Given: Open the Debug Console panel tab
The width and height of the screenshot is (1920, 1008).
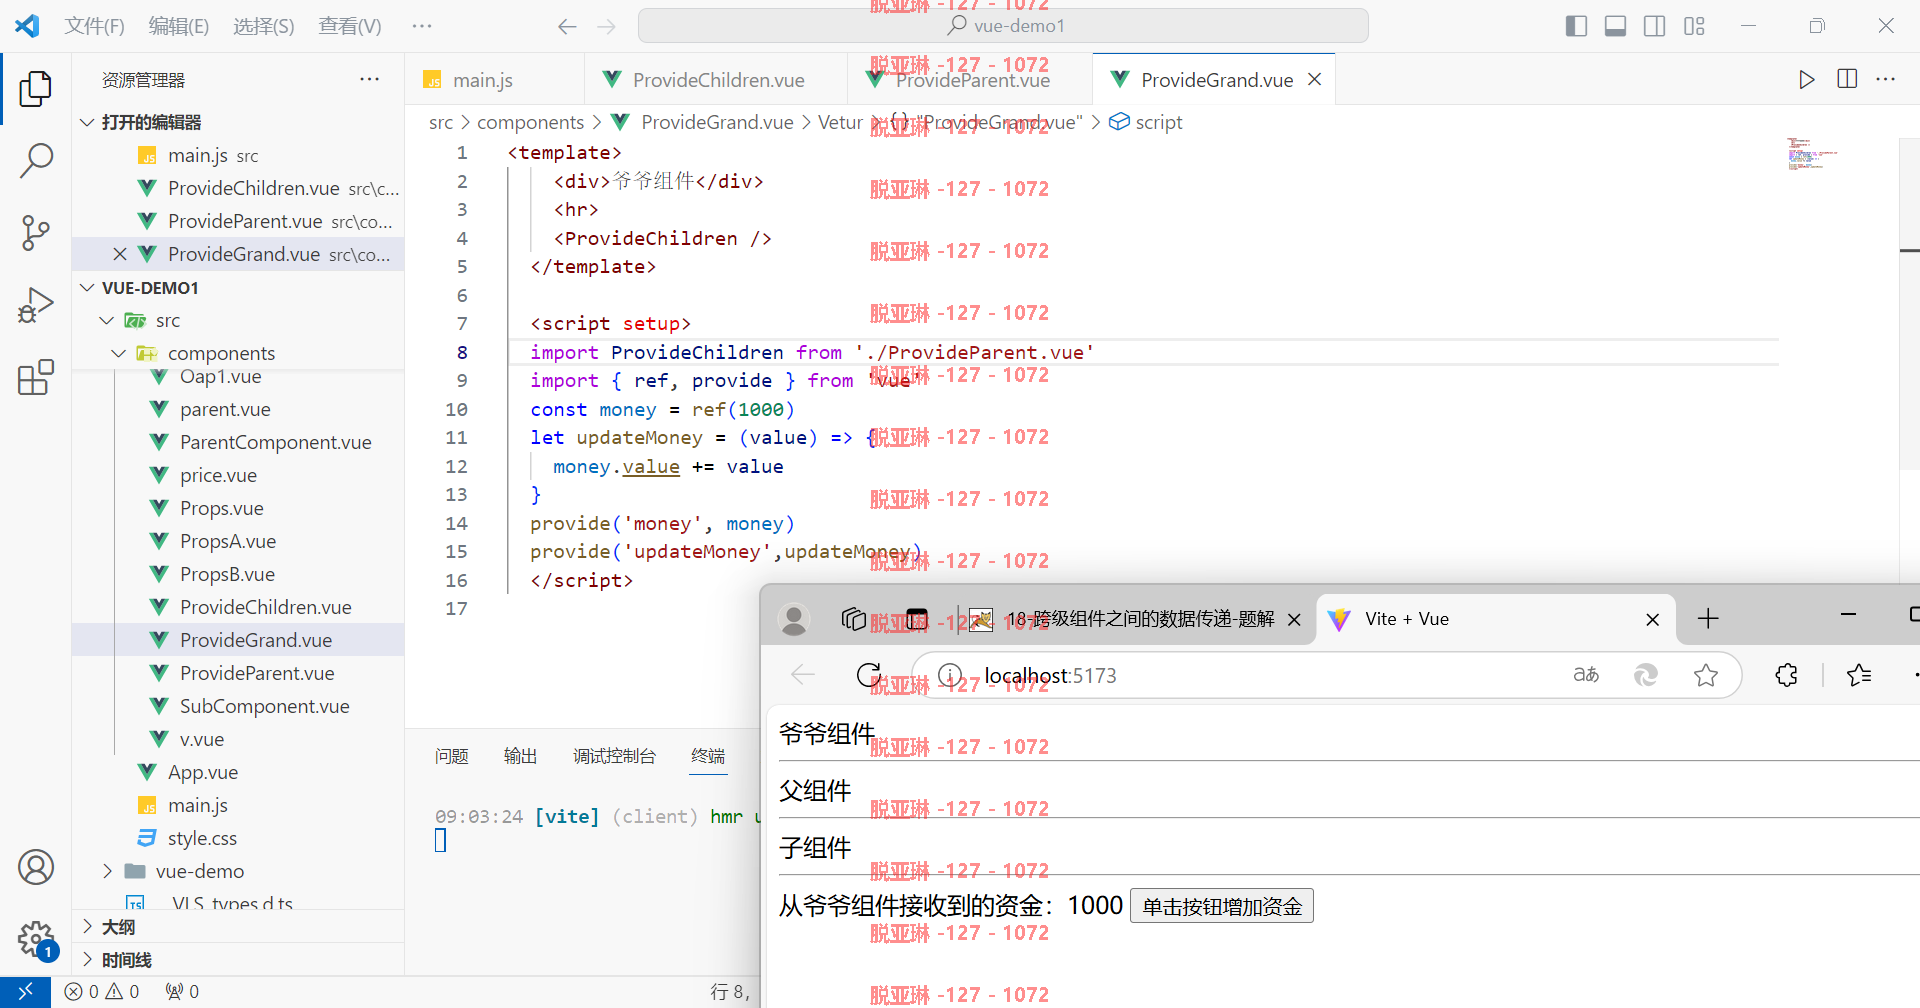Looking at the screenshot, I should click(614, 756).
